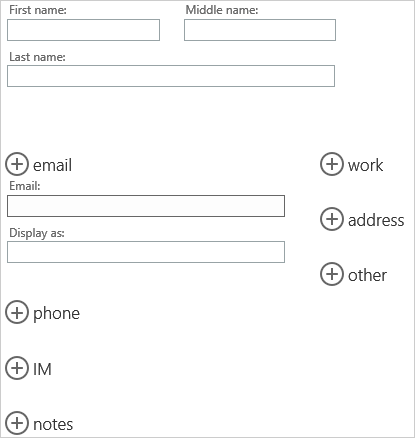Click the notes text label
415x438 pixels.
coord(53,425)
